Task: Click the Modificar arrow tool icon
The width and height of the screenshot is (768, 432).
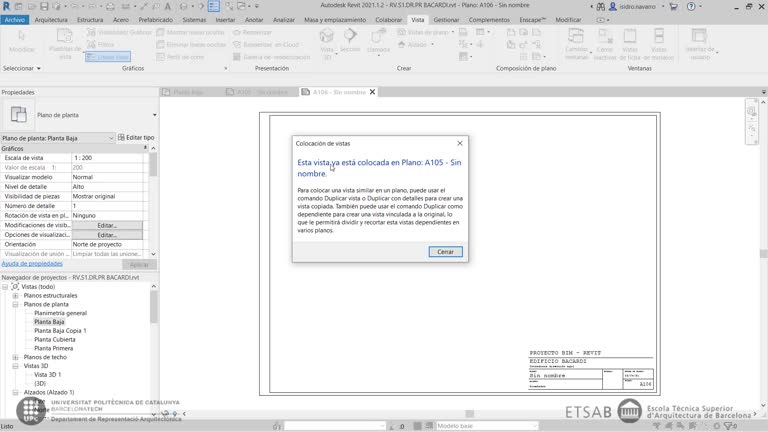Action: pos(20,42)
